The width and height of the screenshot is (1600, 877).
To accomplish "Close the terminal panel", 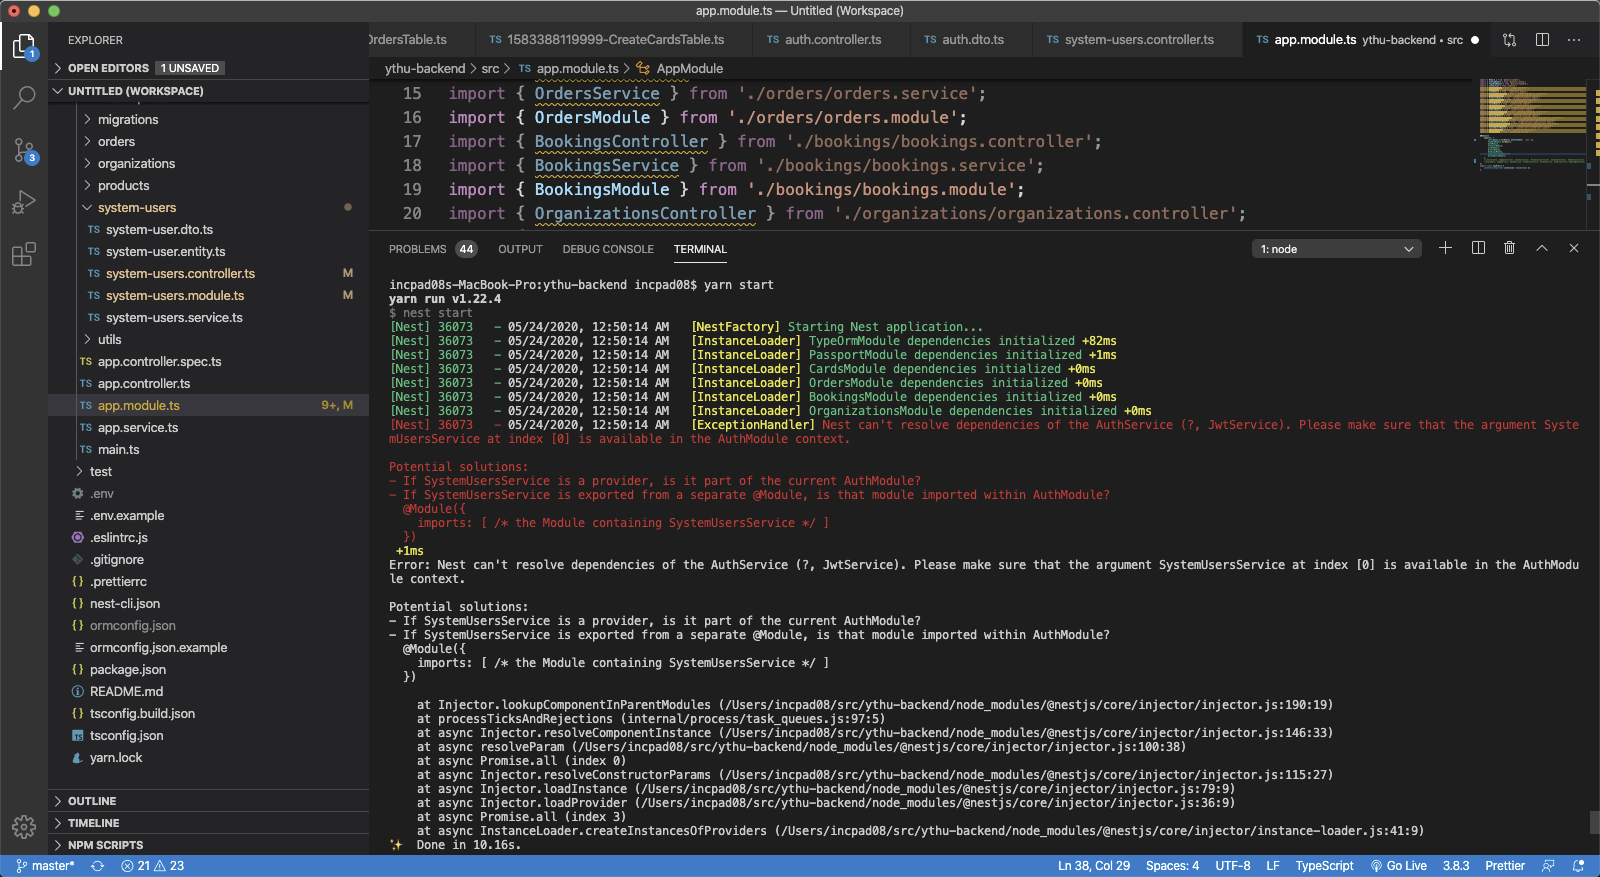I will pos(1574,248).
